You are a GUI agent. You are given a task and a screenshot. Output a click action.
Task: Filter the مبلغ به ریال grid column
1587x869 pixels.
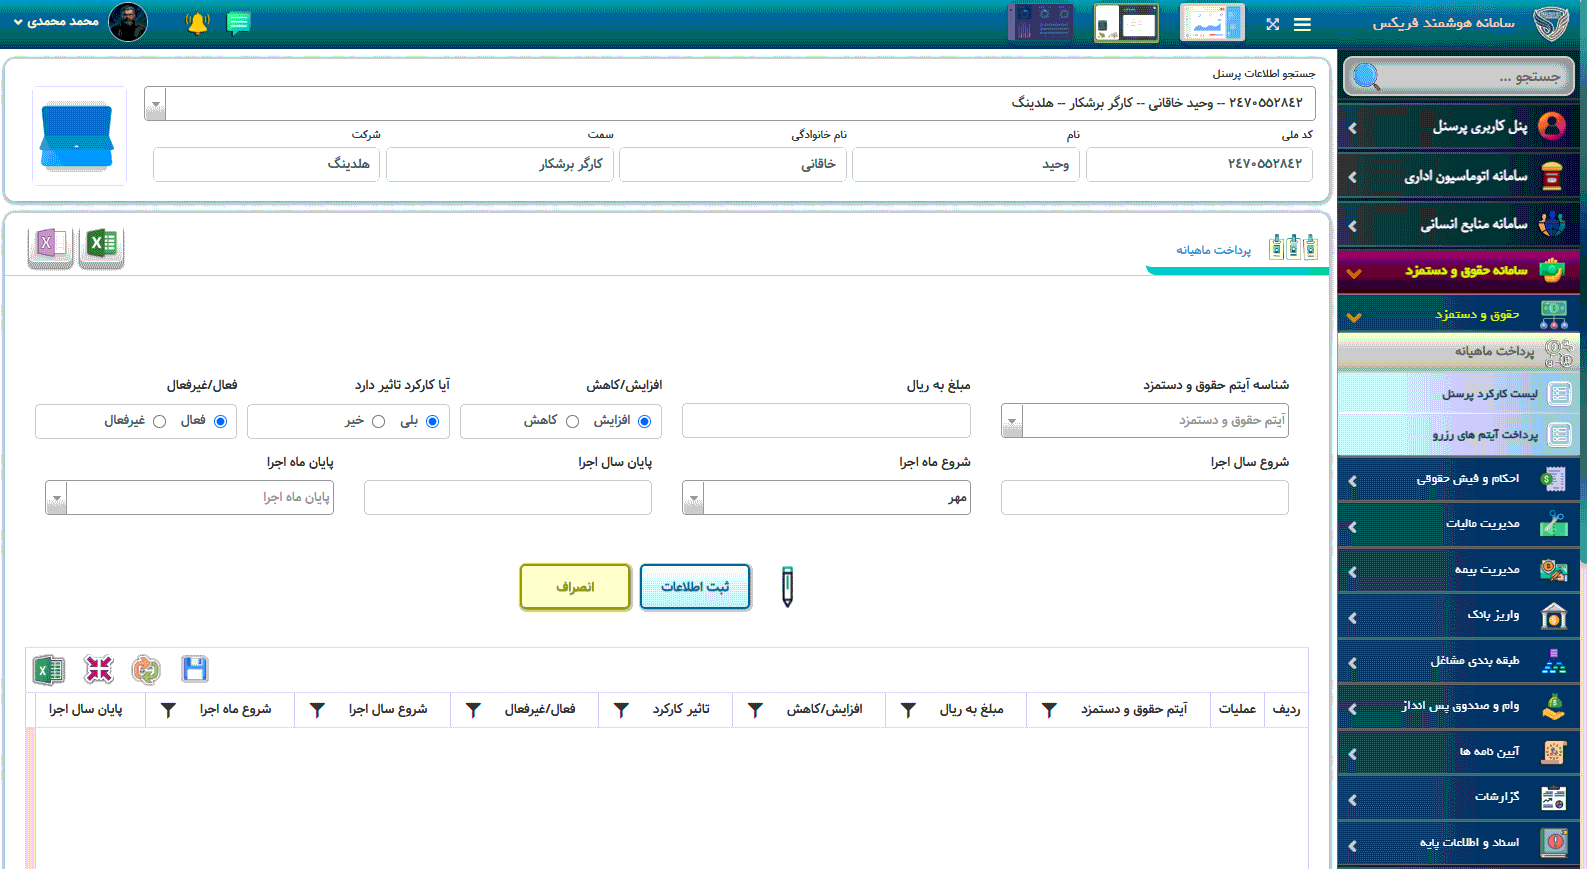pyautogui.click(x=908, y=710)
